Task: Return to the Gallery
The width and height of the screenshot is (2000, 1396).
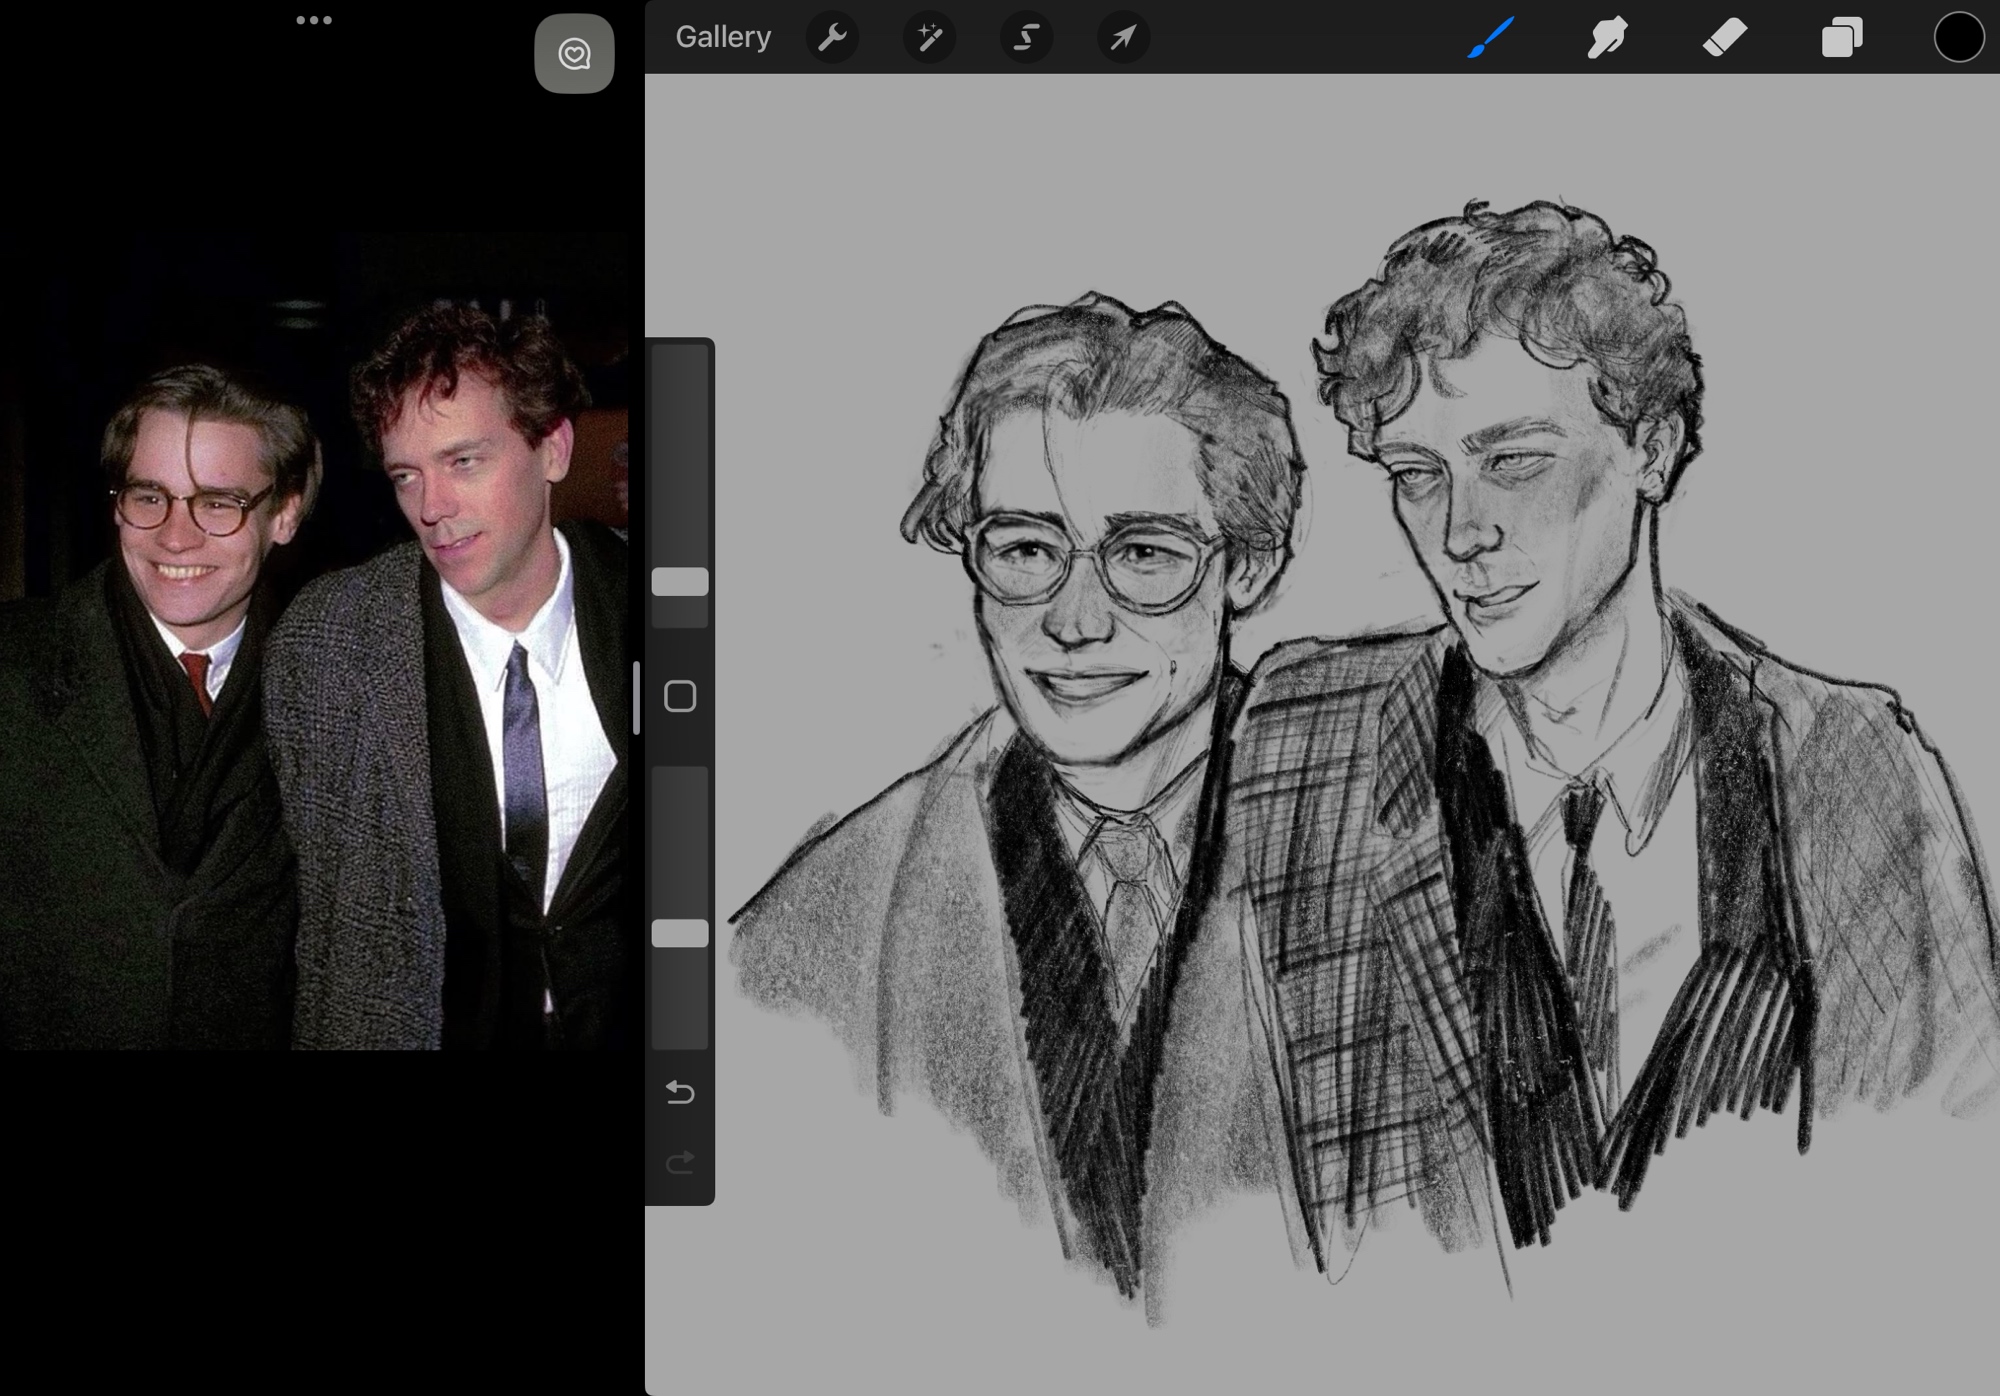Action: coord(723,37)
